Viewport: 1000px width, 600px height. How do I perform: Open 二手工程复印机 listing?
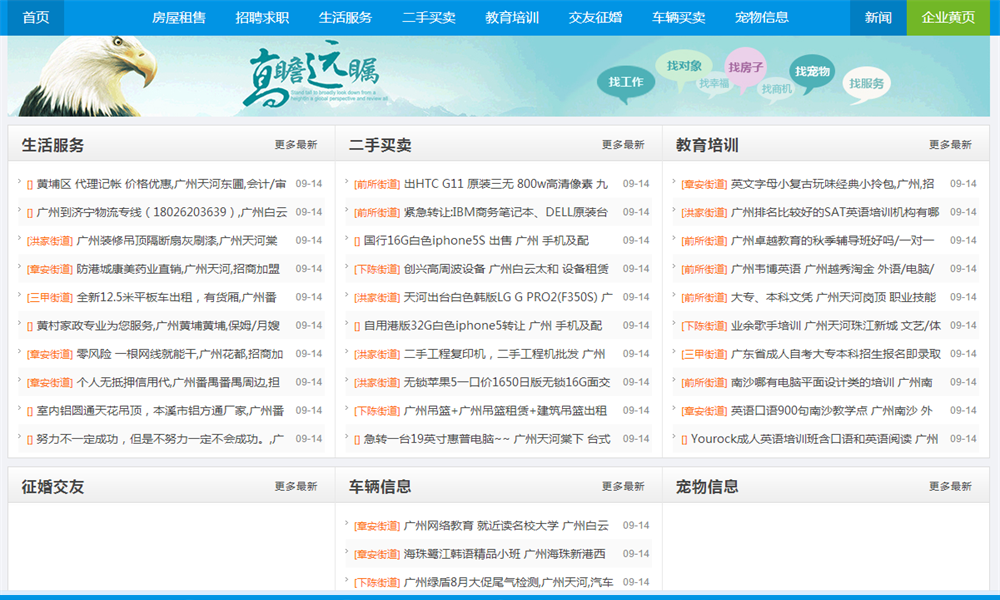pos(504,354)
